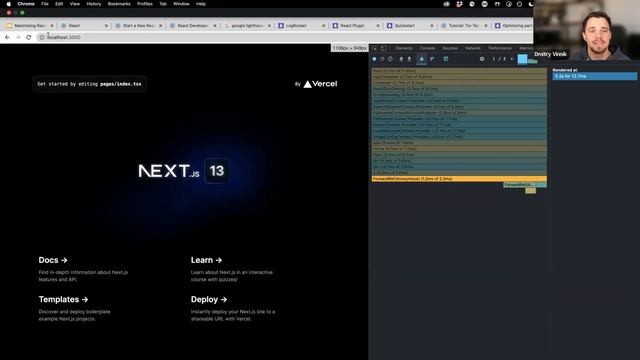
Task: Clear profiling data icon in Profiler
Action: pos(391,59)
